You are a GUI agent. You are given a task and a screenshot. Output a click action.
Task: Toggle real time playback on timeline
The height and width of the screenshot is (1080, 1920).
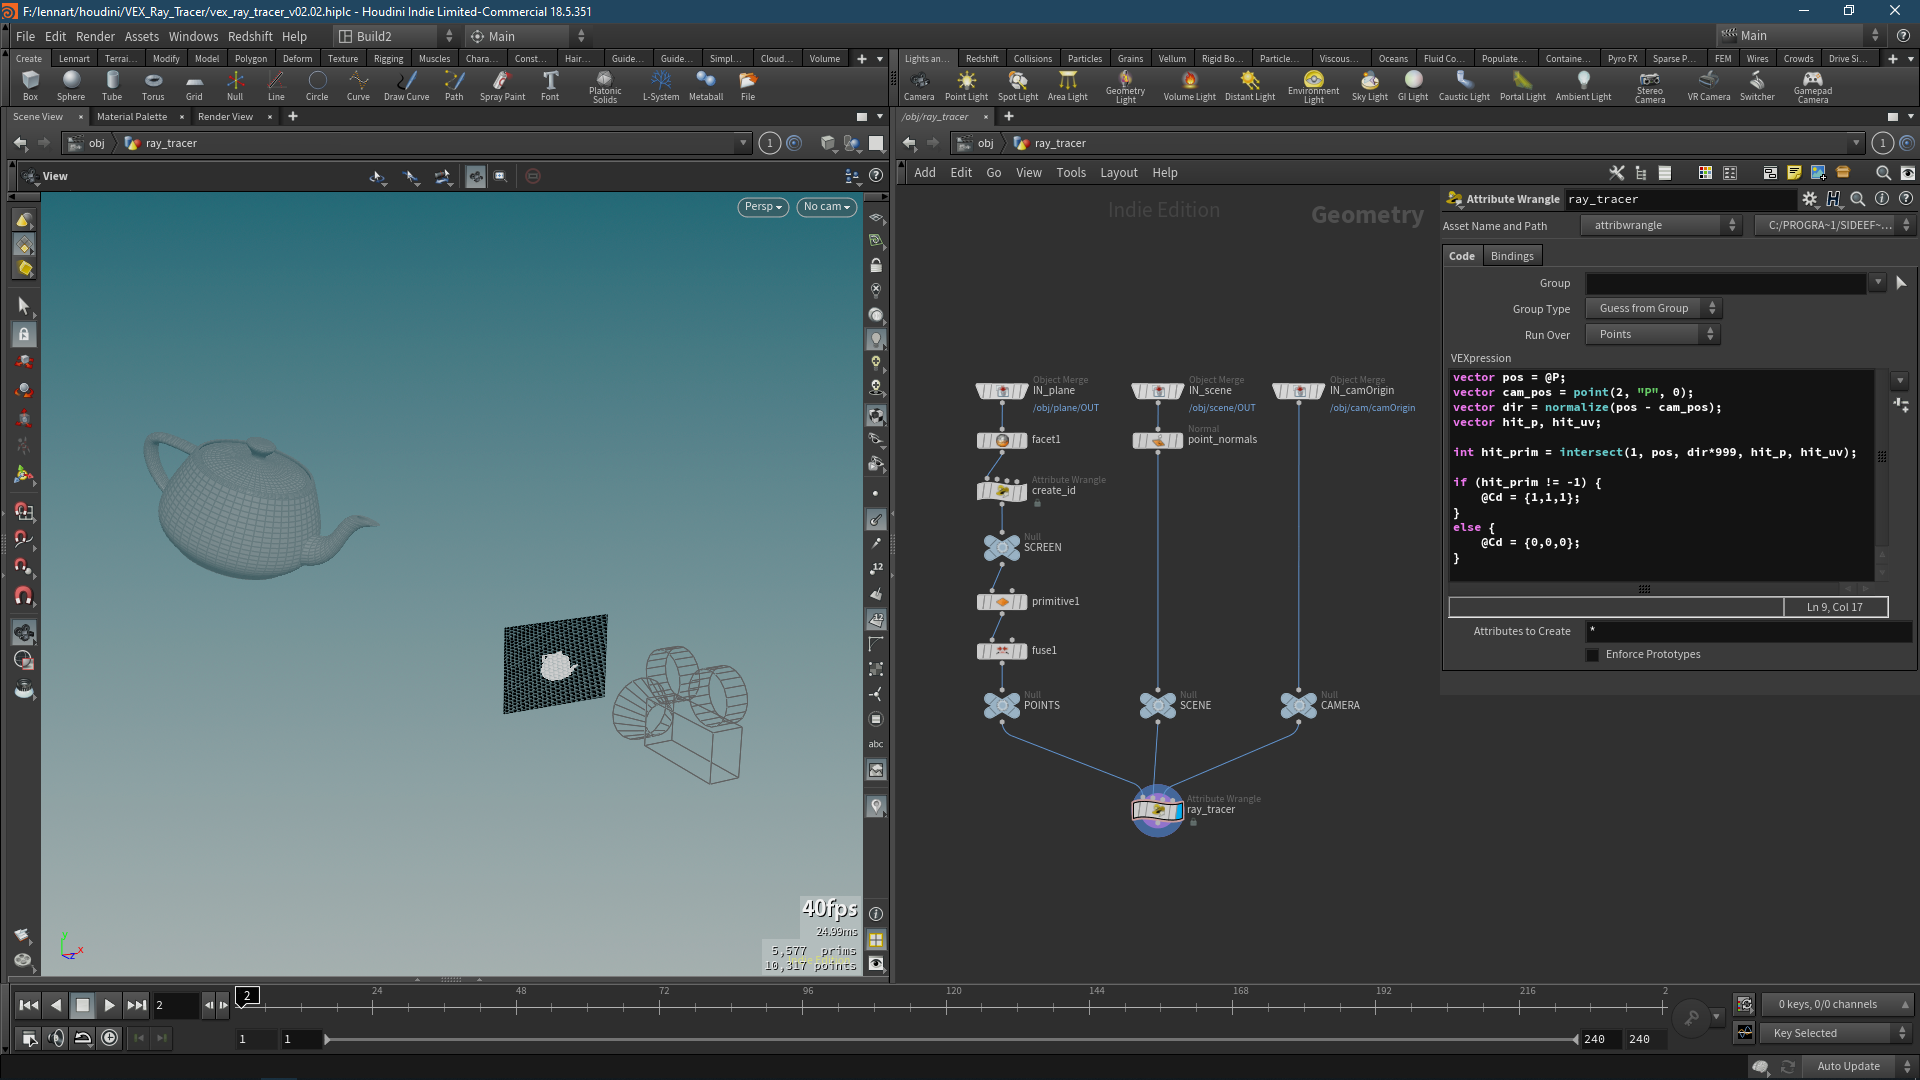(109, 1038)
